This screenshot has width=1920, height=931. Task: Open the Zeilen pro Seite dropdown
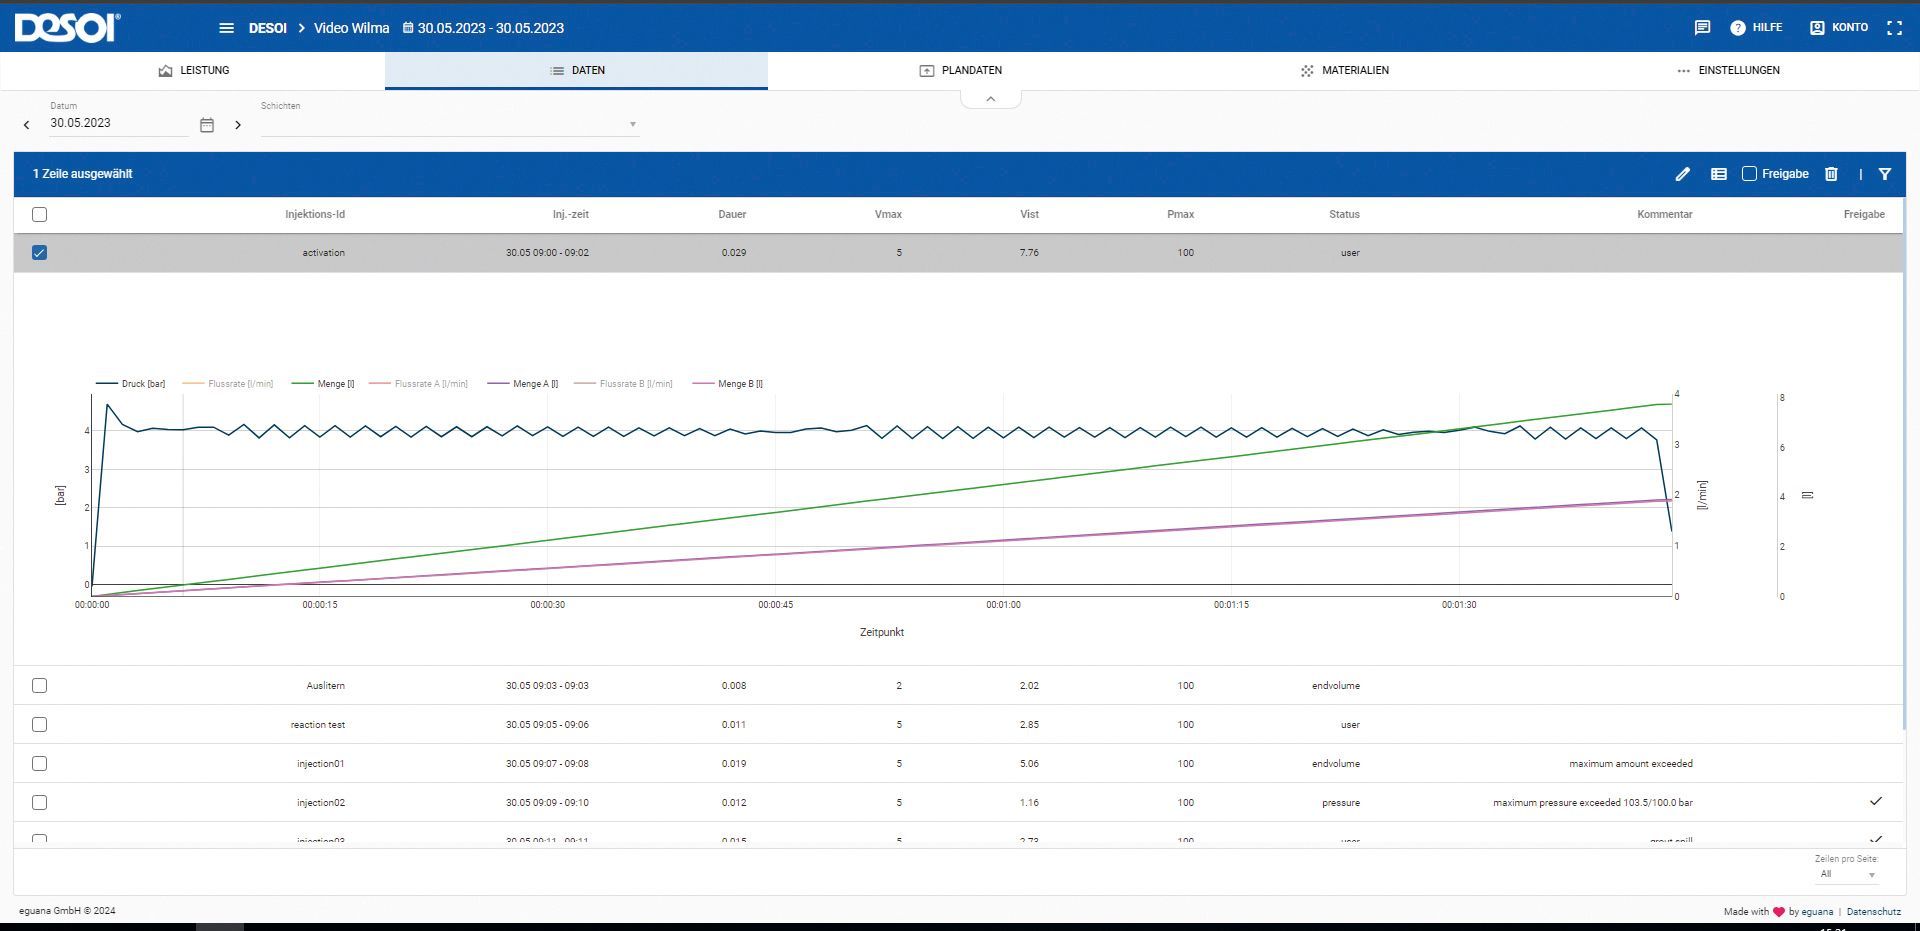1846,874
